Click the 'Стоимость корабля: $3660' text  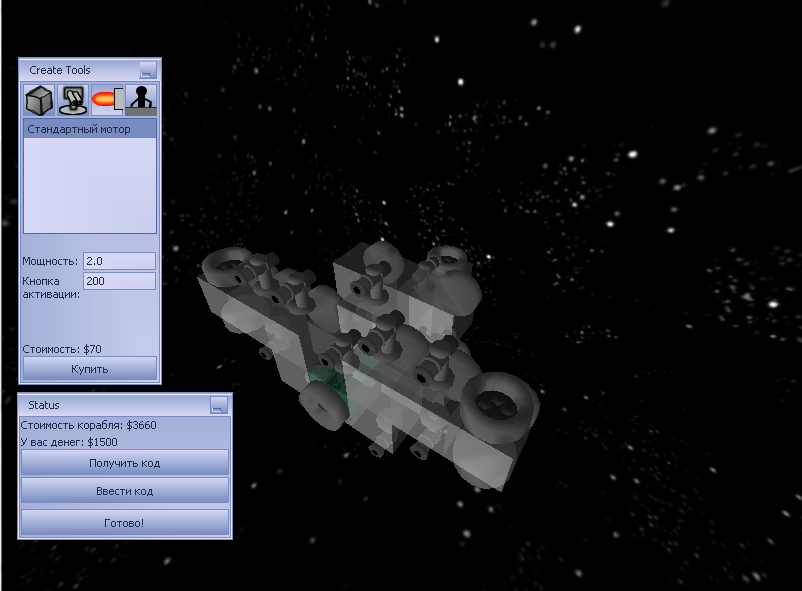click(x=88, y=425)
